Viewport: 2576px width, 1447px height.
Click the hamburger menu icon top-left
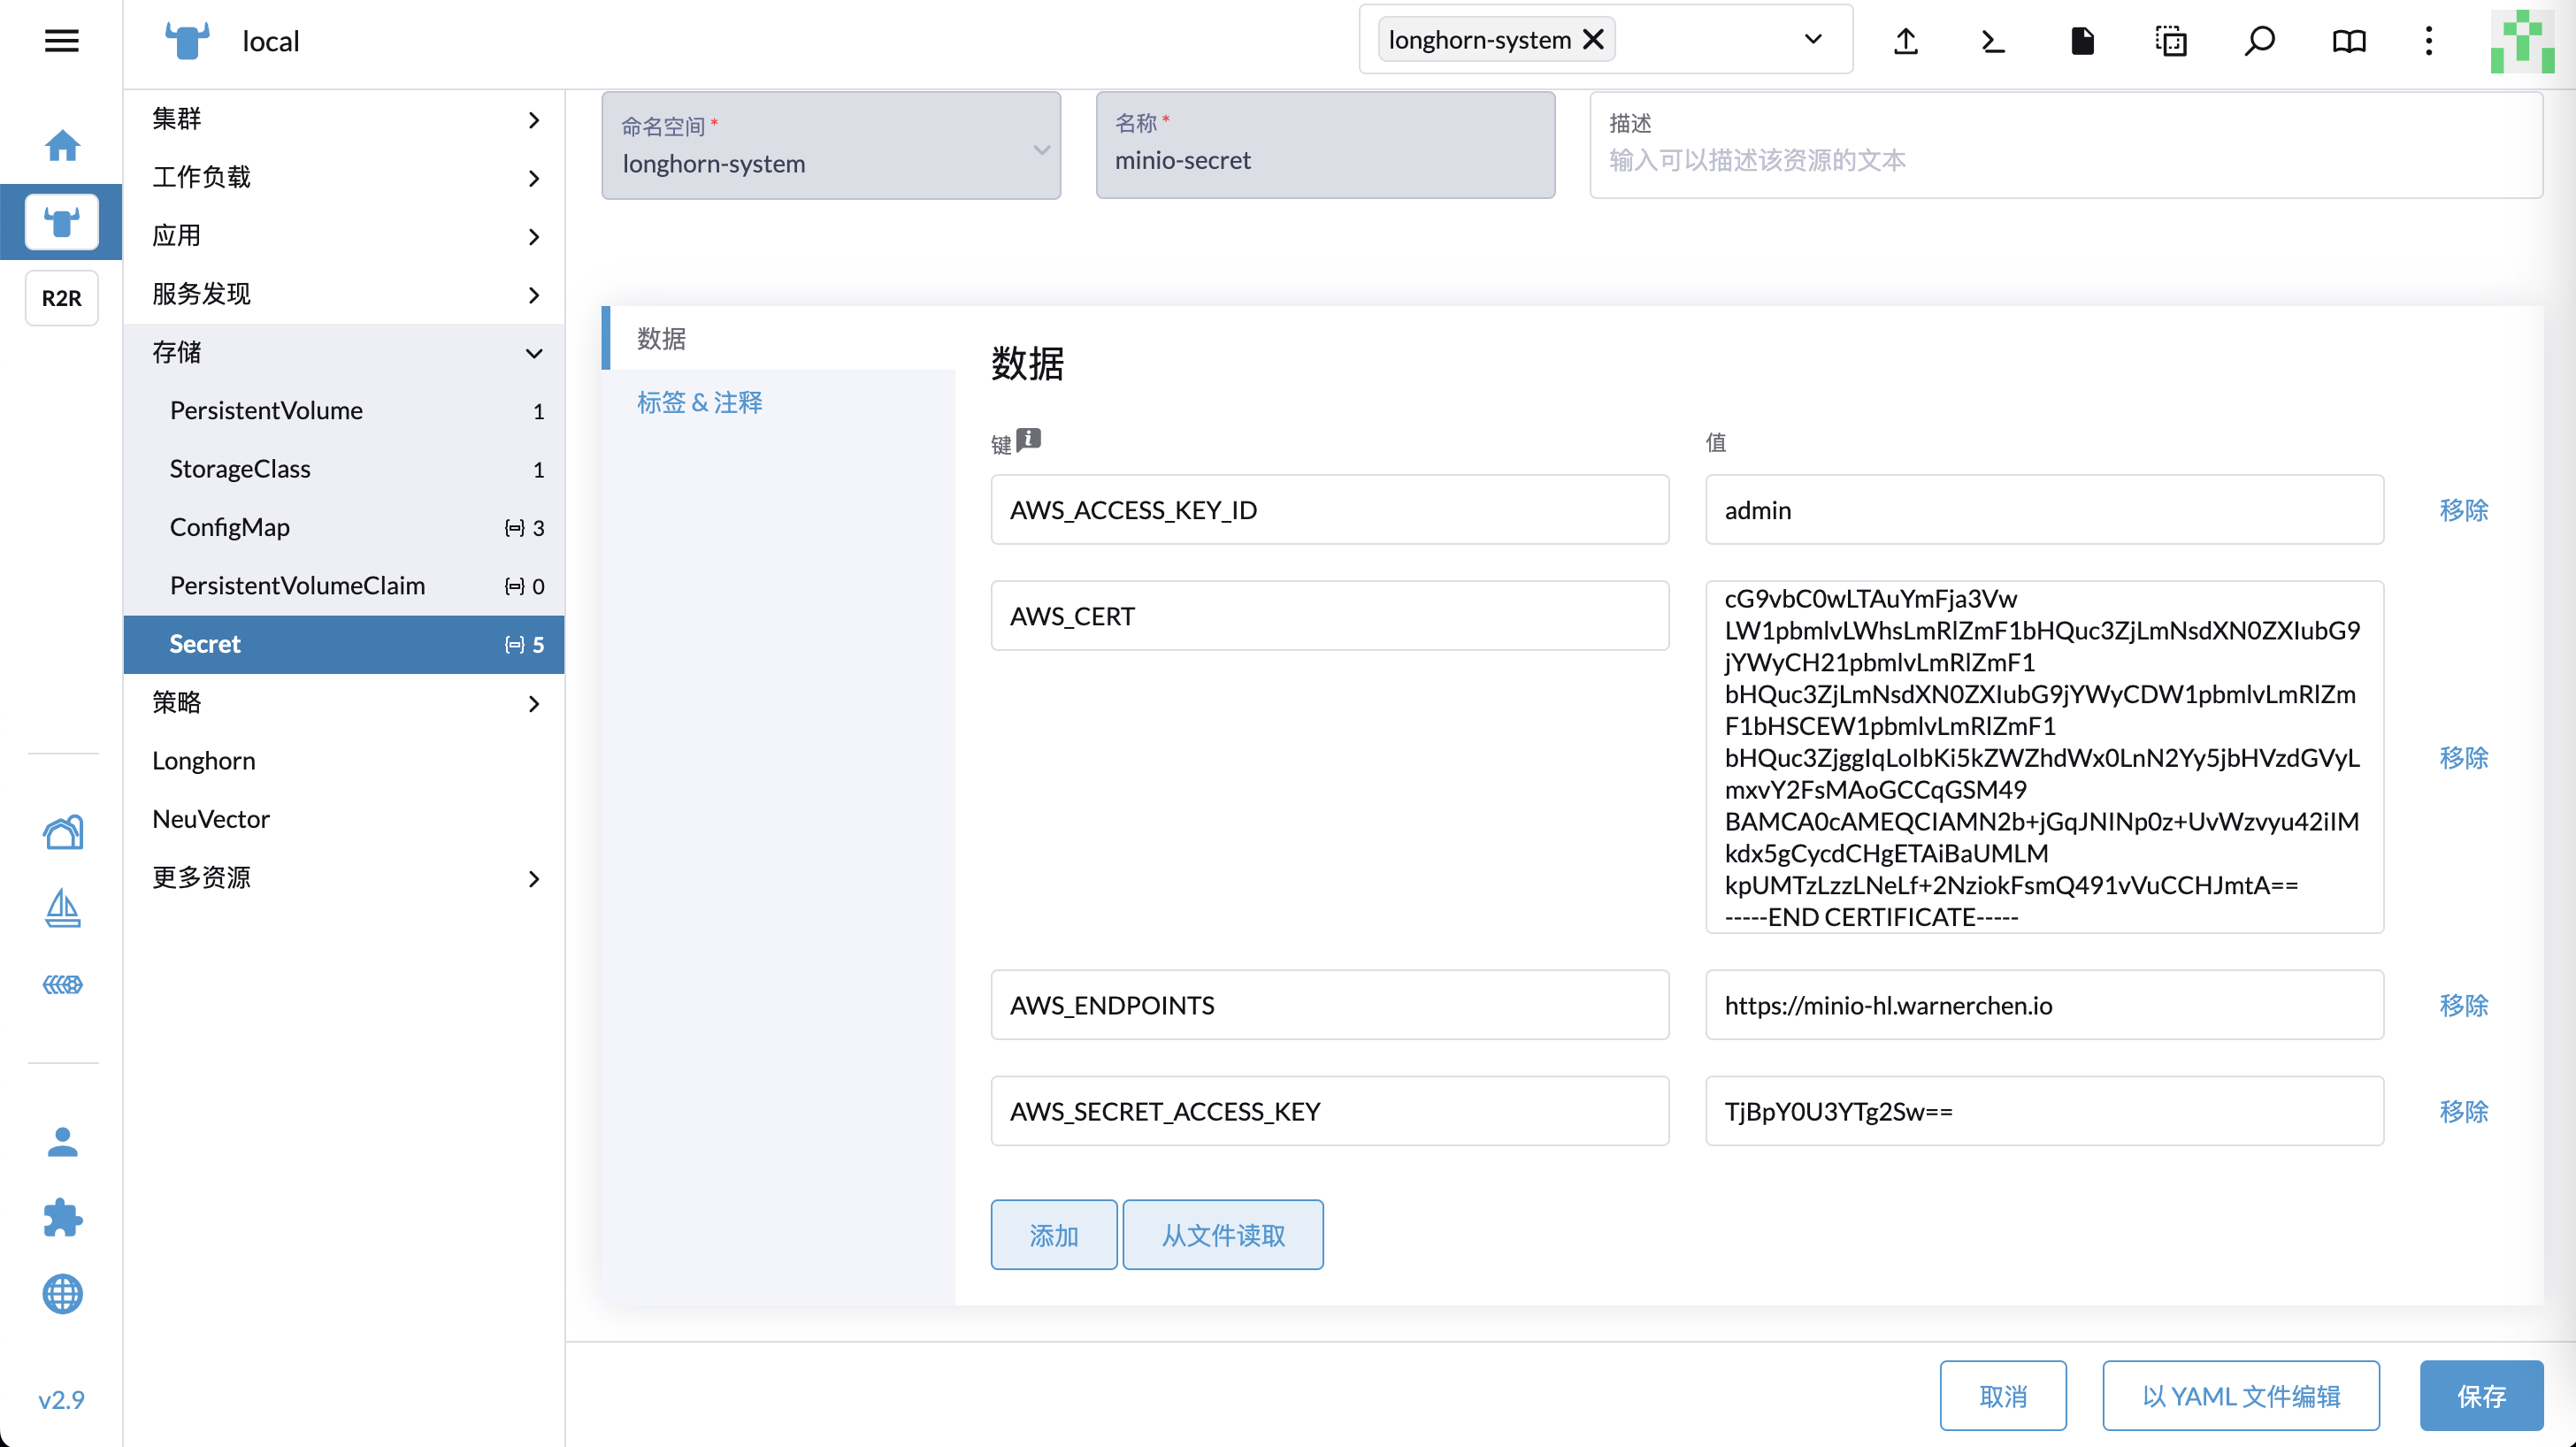(x=62, y=39)
